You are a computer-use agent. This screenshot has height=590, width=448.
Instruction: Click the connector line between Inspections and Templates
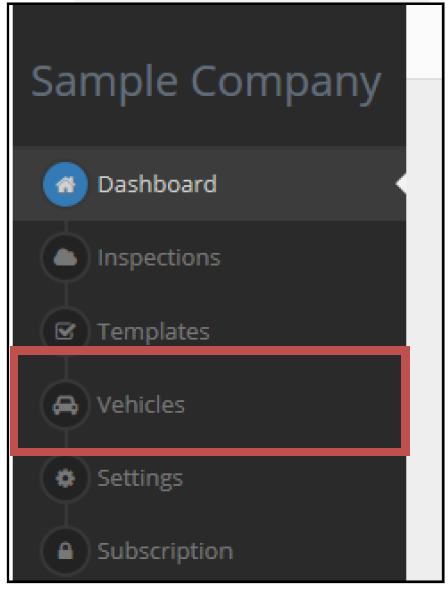click(x=66, y=295)
